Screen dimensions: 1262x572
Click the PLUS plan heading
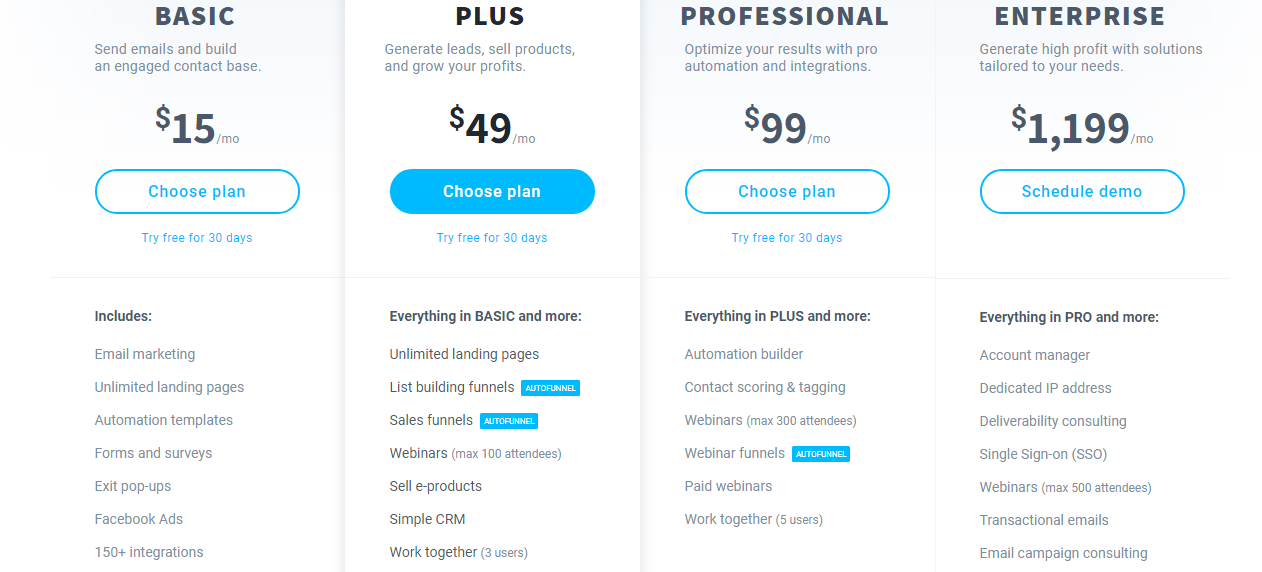pos(490,16)
